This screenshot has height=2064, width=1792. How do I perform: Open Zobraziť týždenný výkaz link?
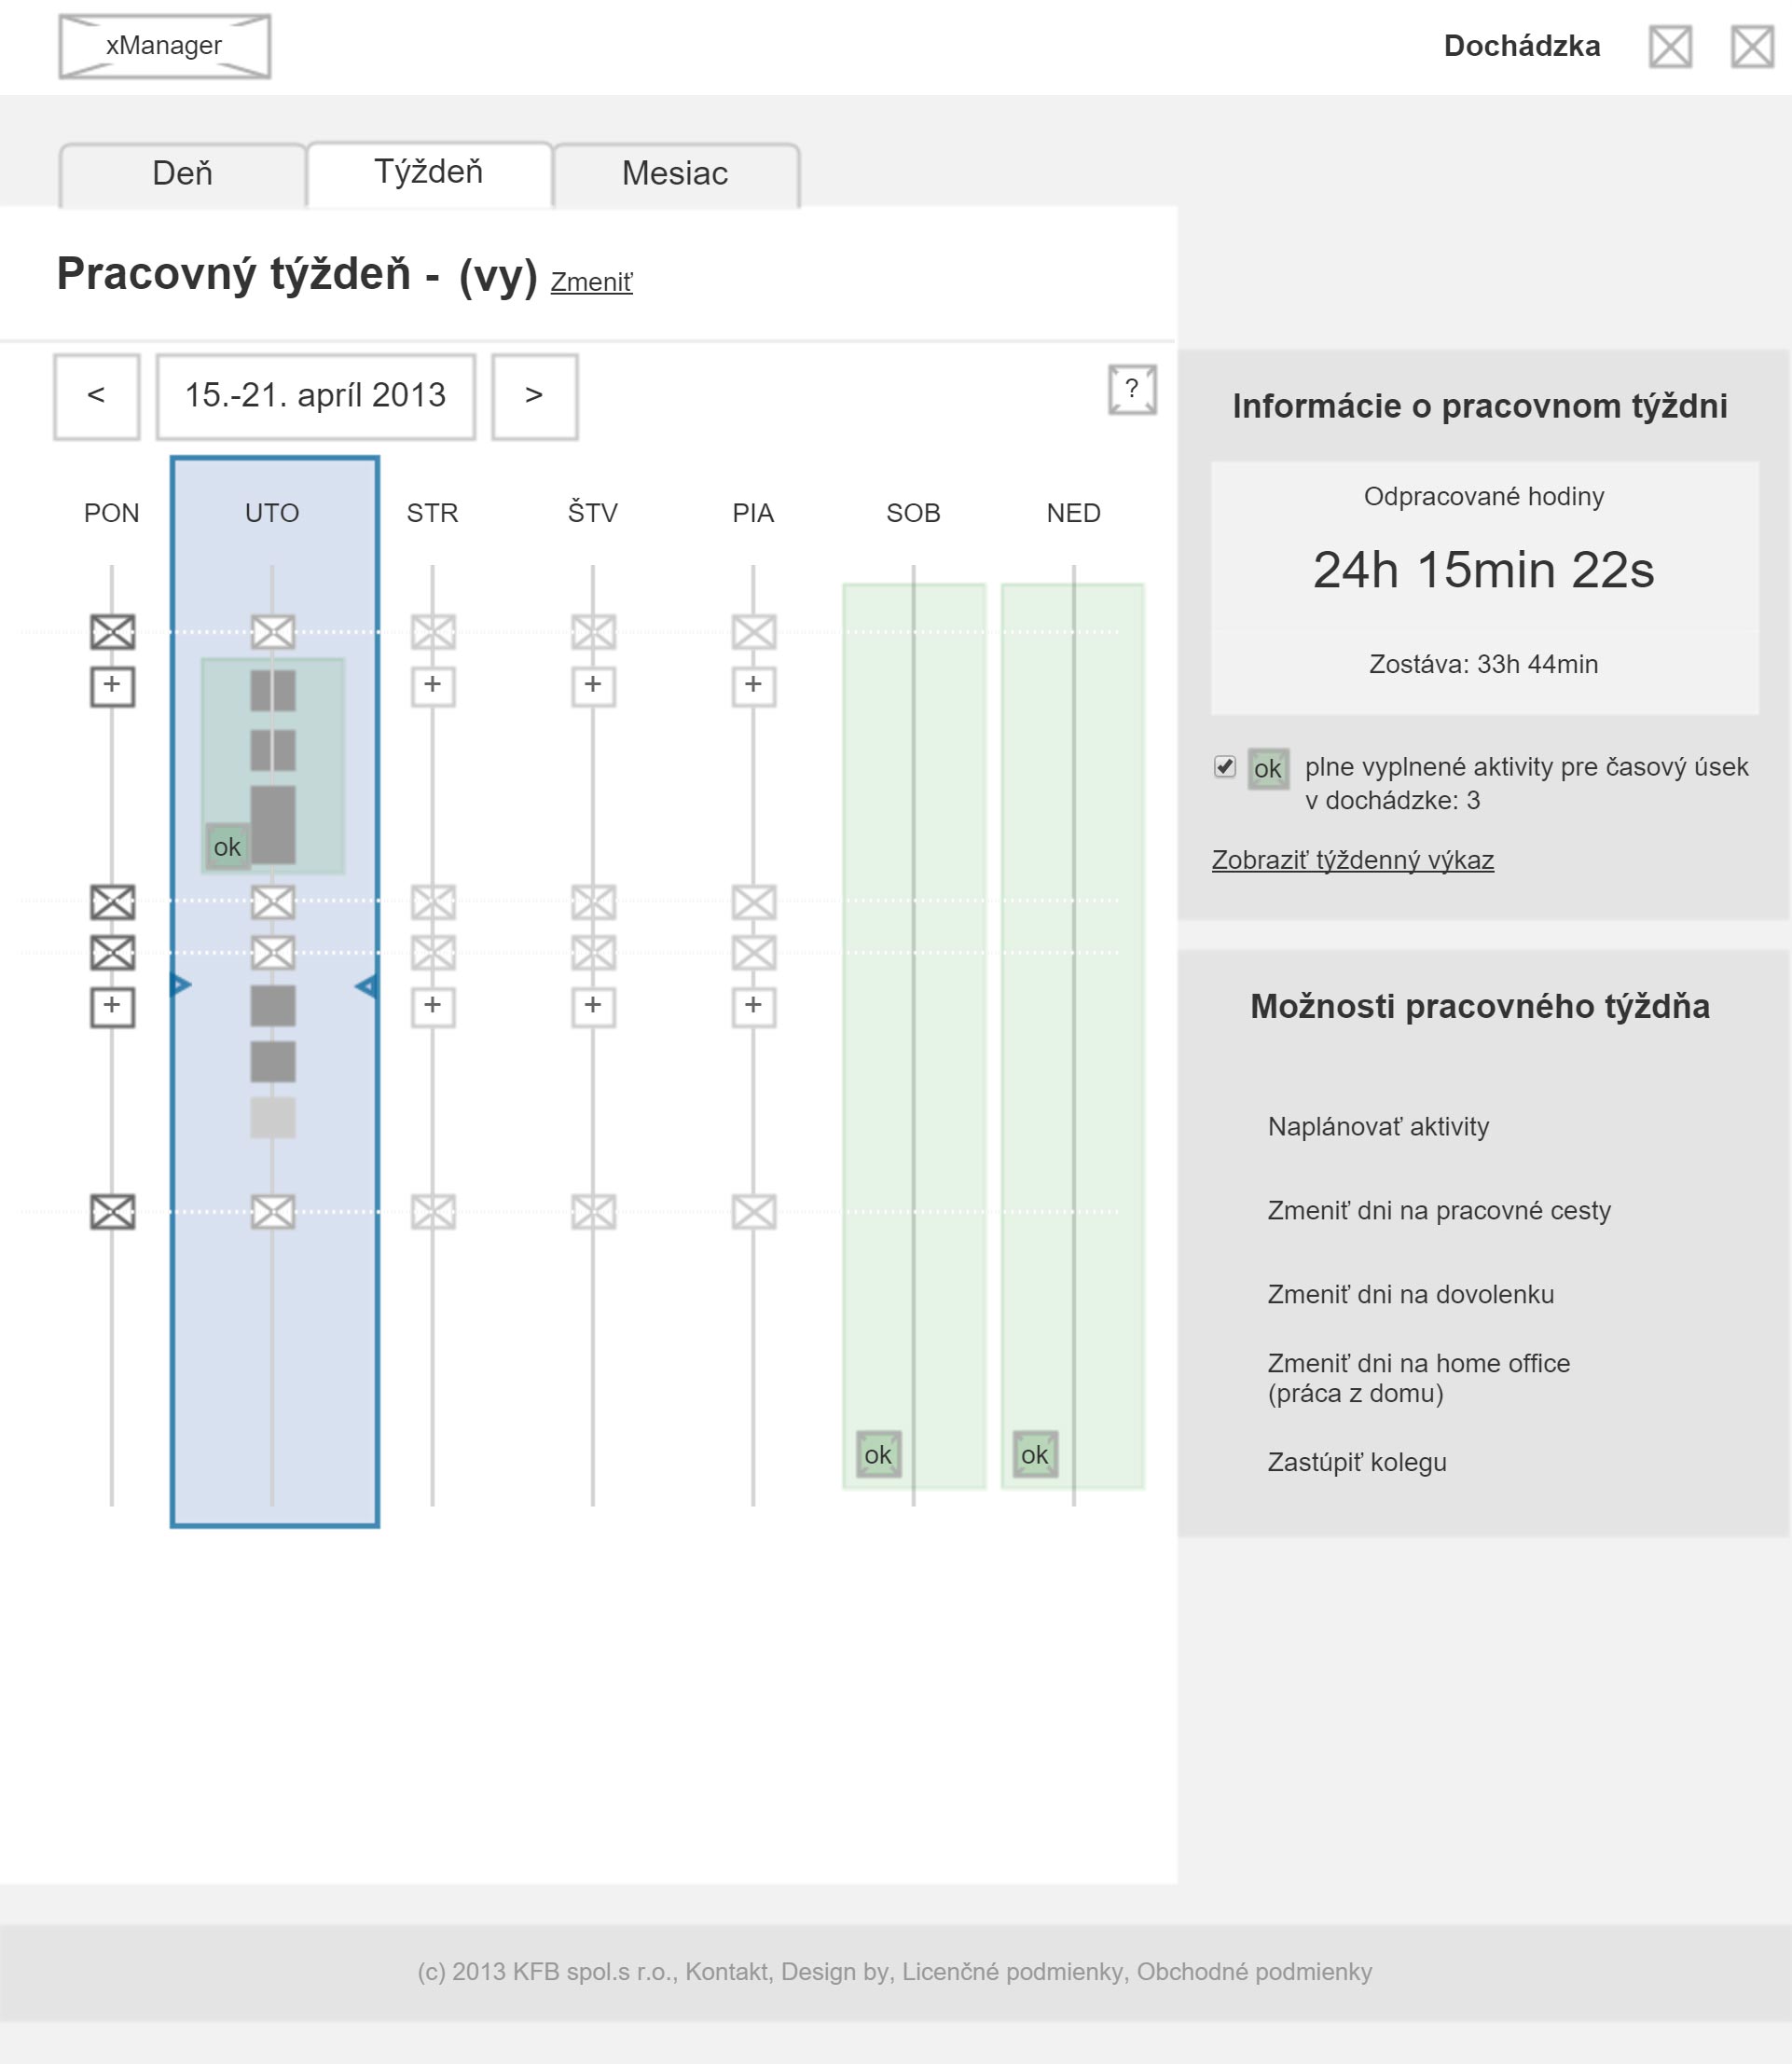point(1352,860)
